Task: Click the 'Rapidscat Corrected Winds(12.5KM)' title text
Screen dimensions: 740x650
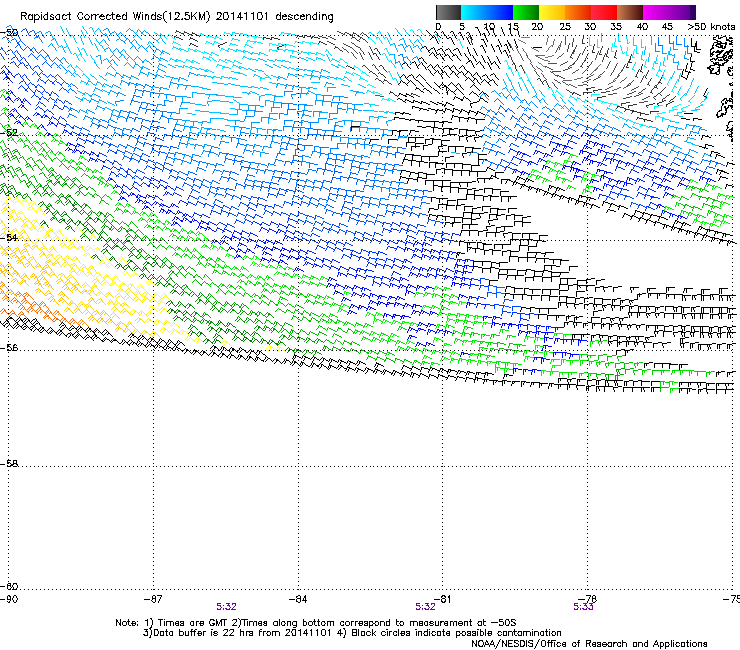Action: (x=115, y=17)
